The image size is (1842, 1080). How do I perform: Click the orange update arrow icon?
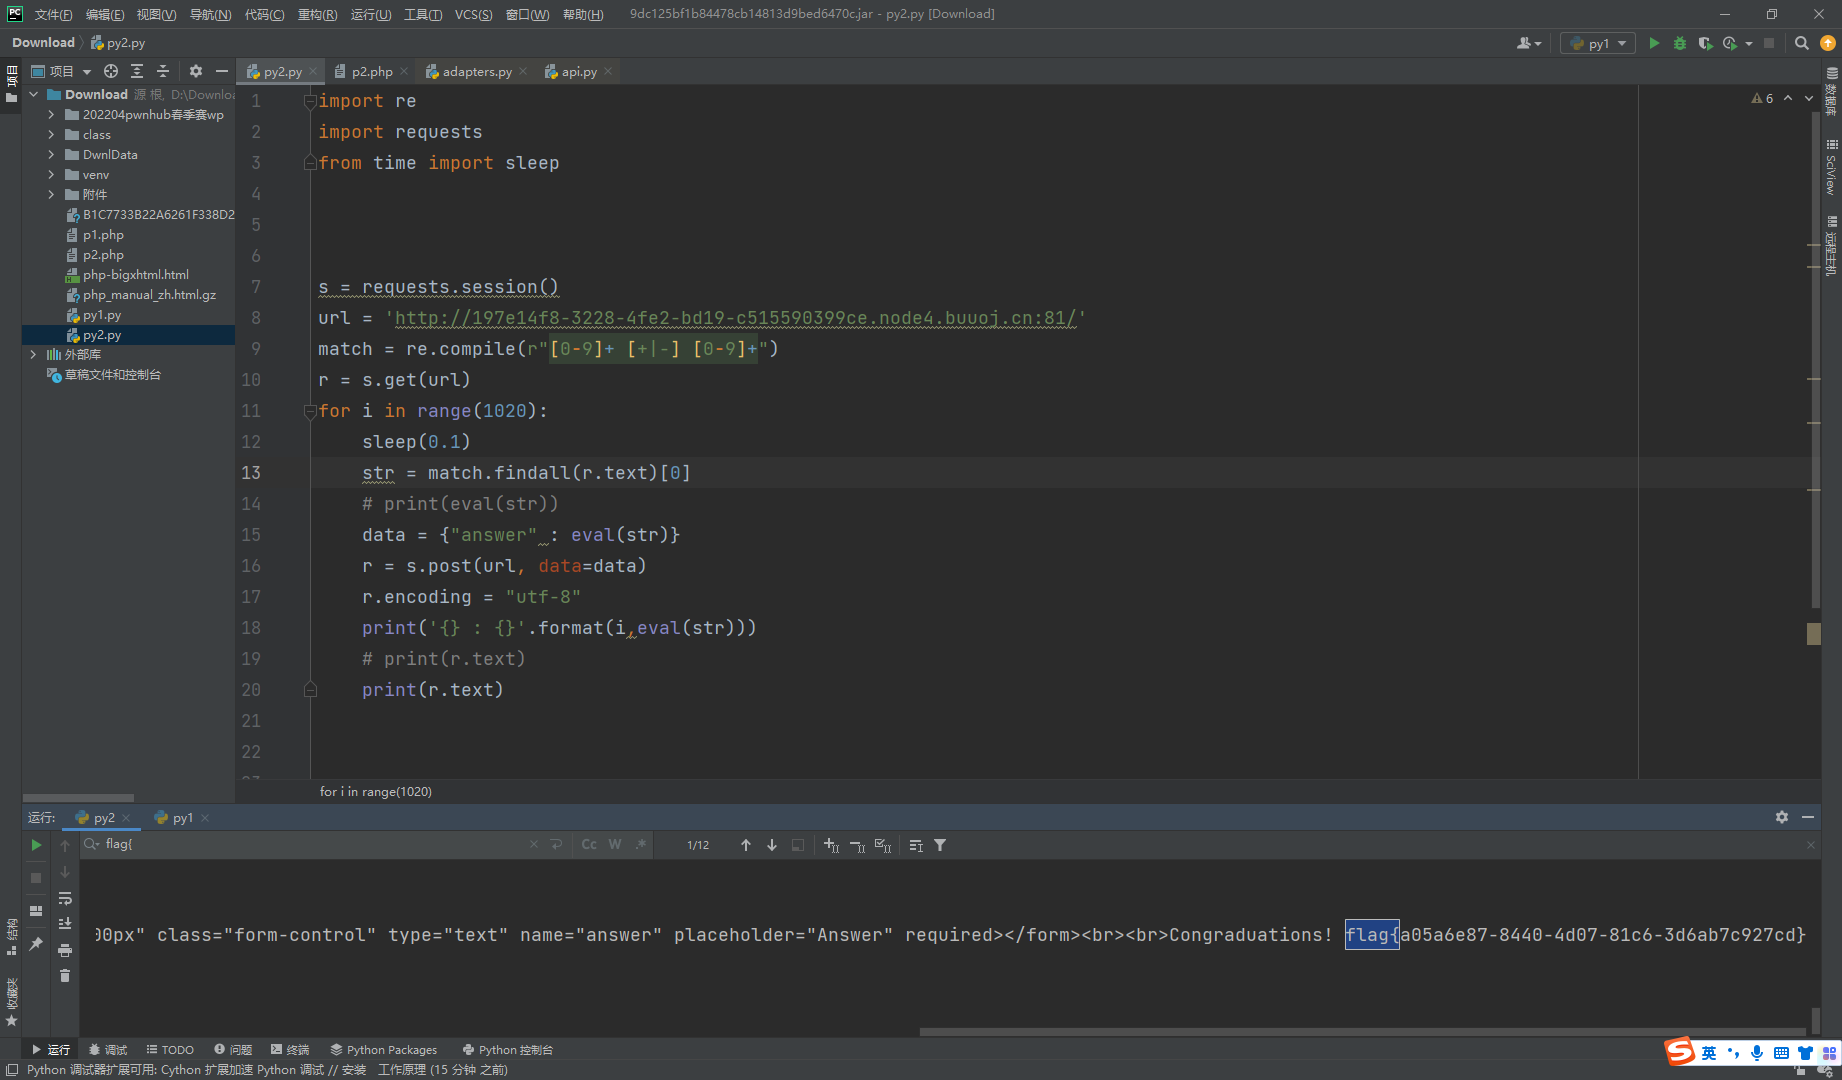pyautogui.click(x=1828, y=43)
